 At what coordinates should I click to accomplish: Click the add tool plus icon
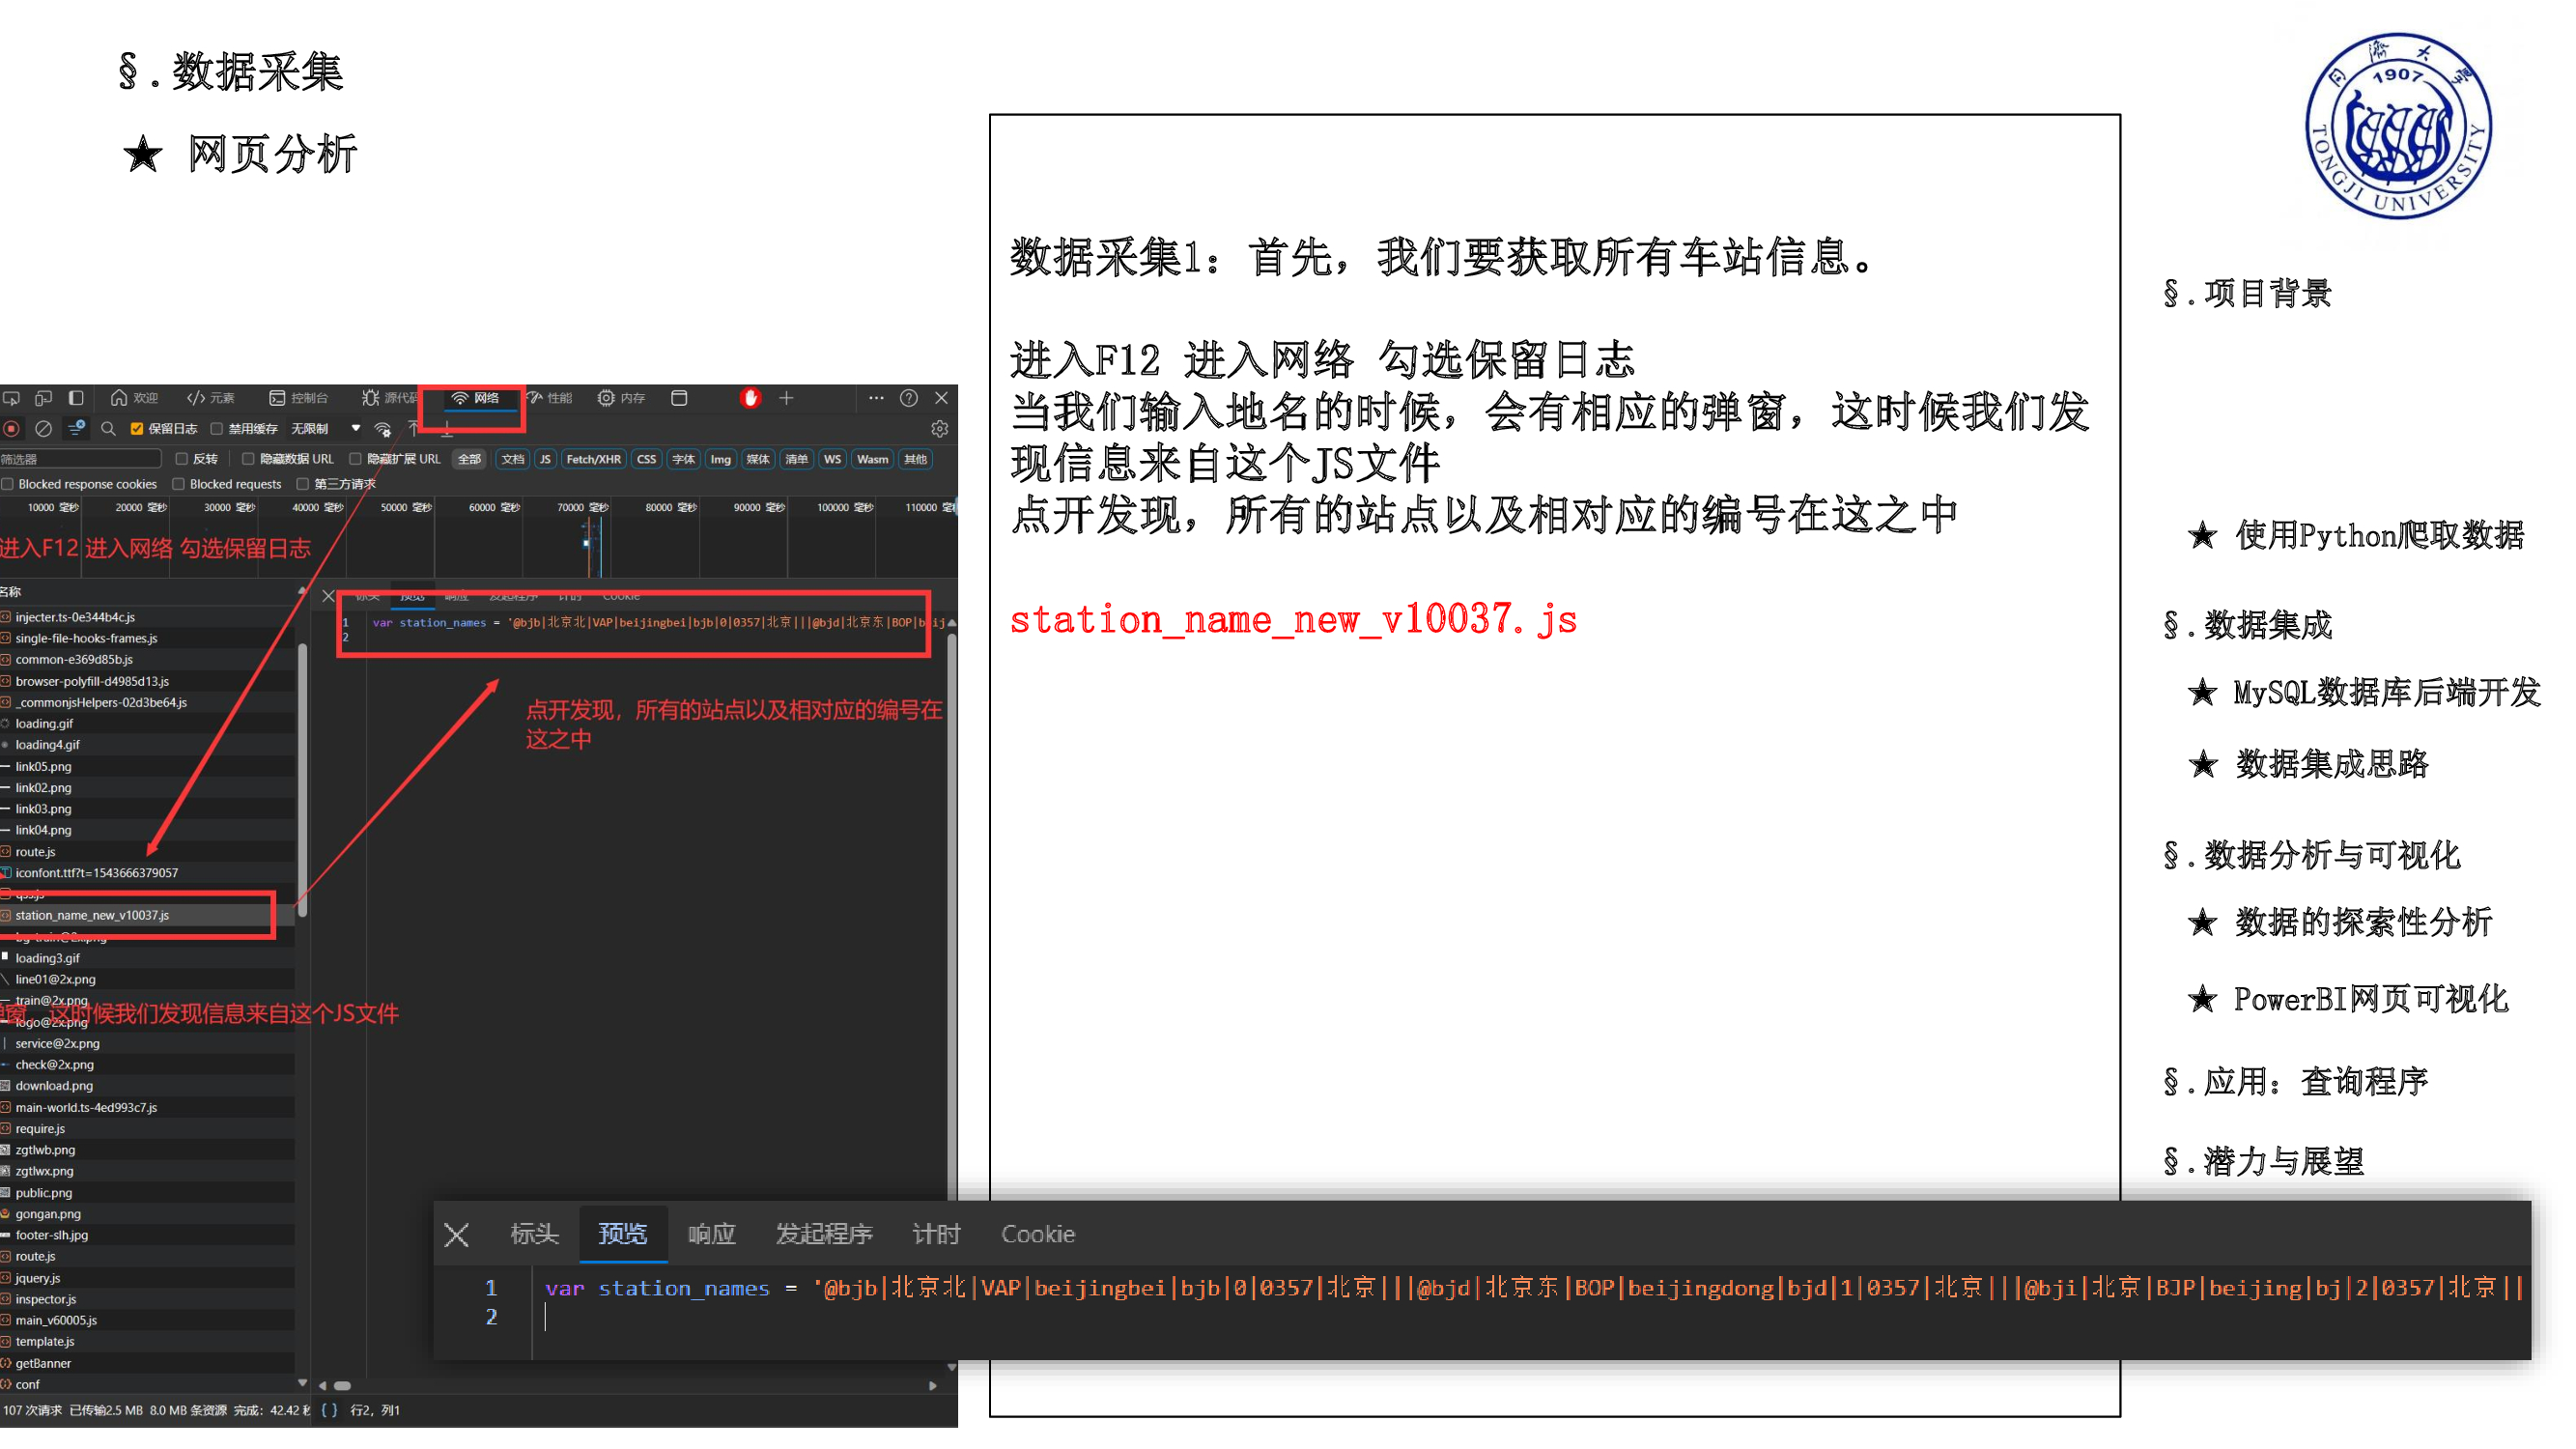(x=786, y=398)
